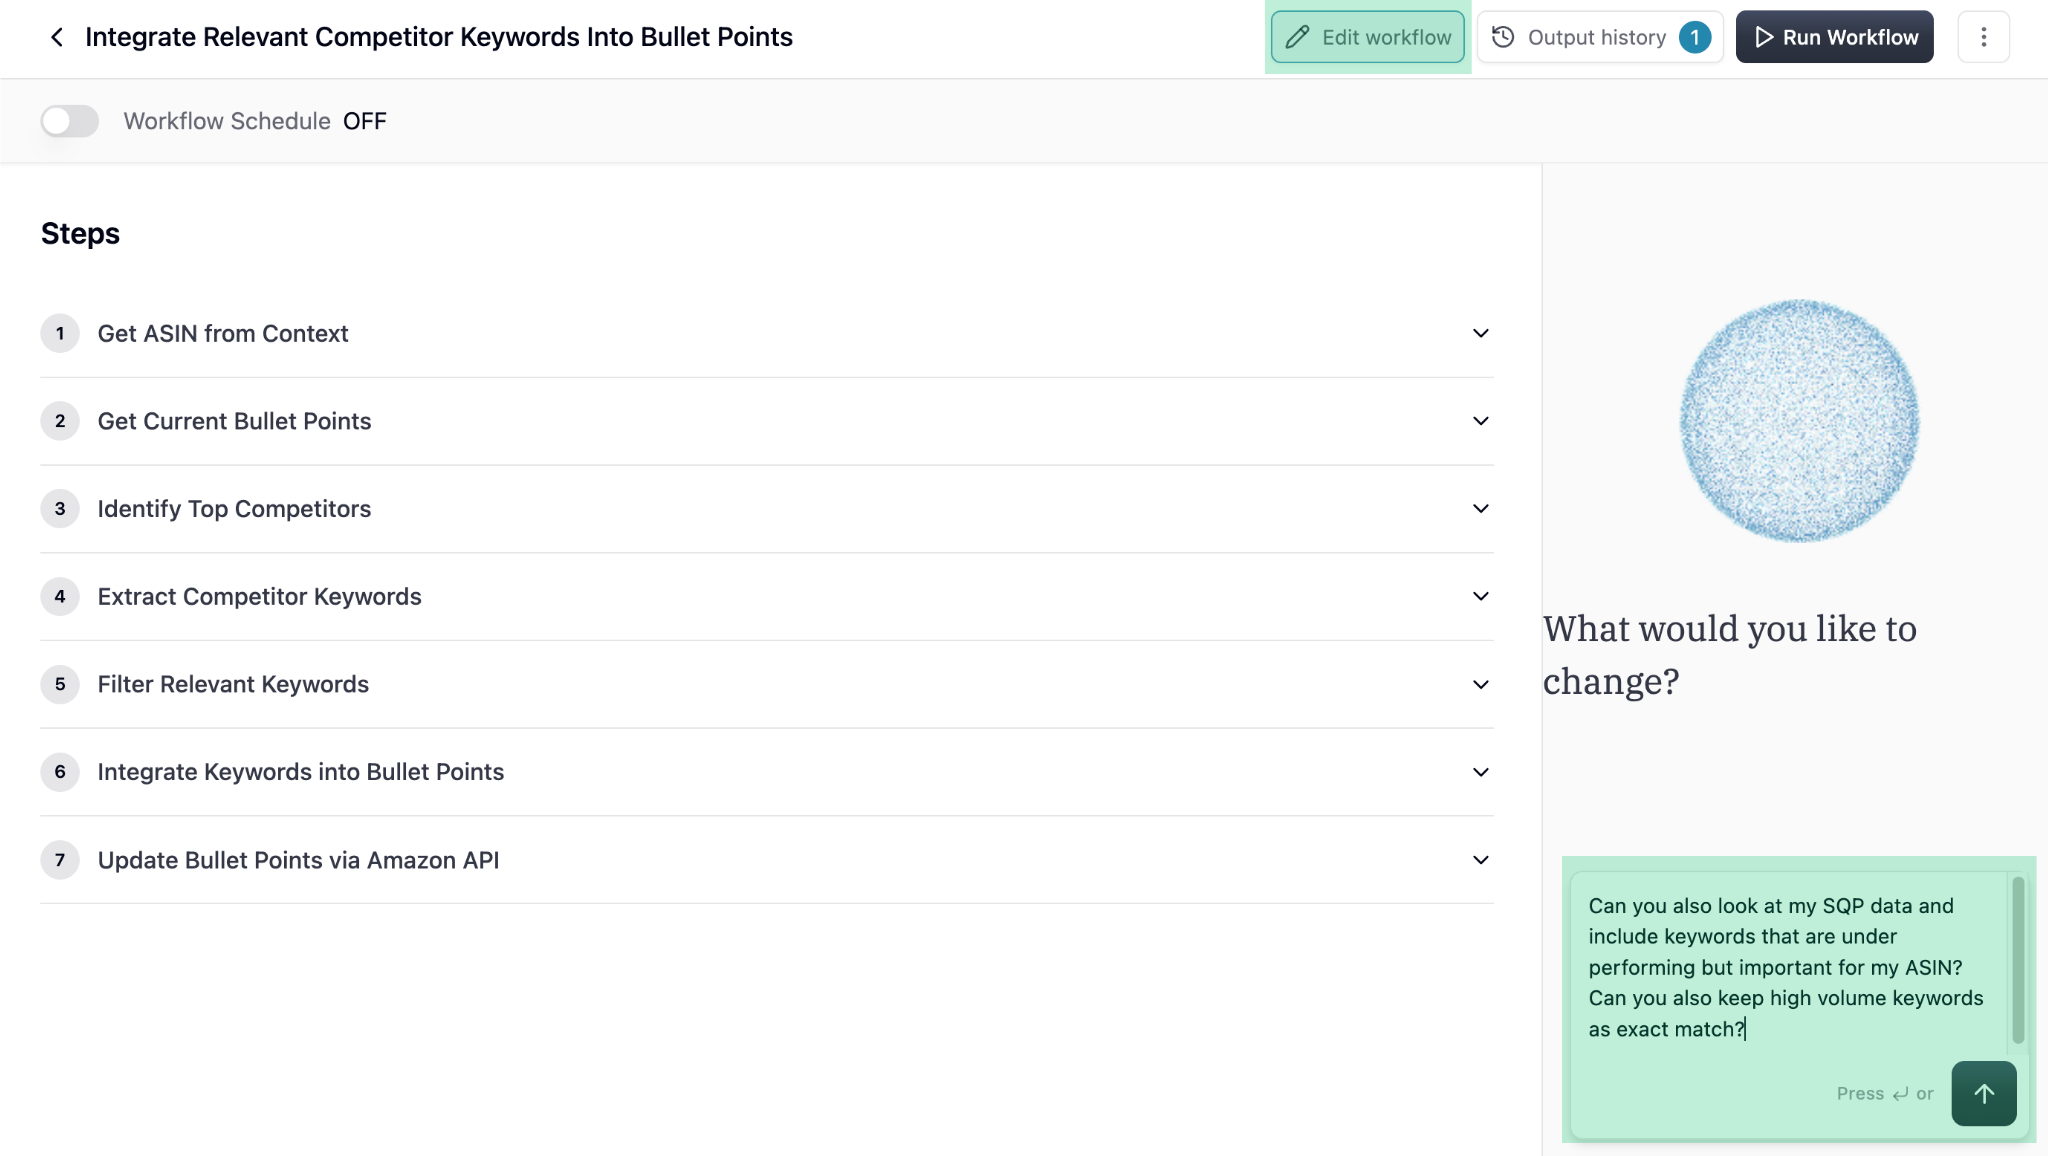The height and width of the screenshot is (1156, 2048).
Task: Click step number 1 badge
Action: tap(60, 333)
